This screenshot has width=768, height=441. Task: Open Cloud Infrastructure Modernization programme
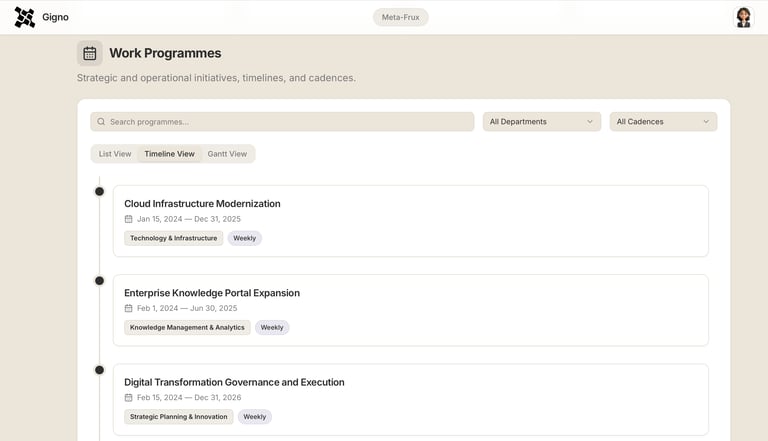click(202, 203)
